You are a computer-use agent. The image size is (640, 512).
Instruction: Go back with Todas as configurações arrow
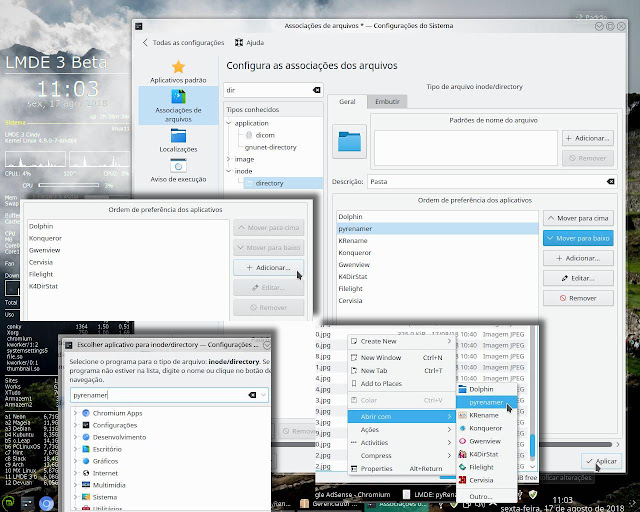pos(145,42)
